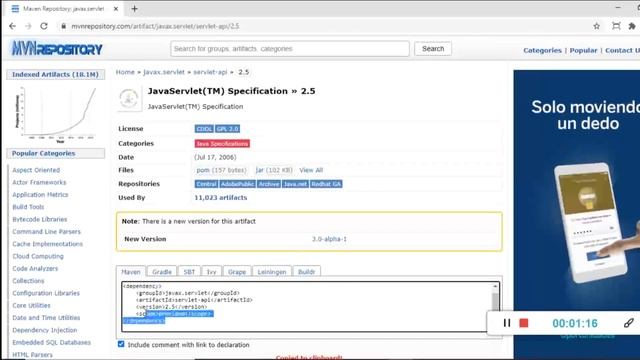Open Embedded SQL Databases category
Viewport: 640px width, 360px height.
tap(51, 342)
